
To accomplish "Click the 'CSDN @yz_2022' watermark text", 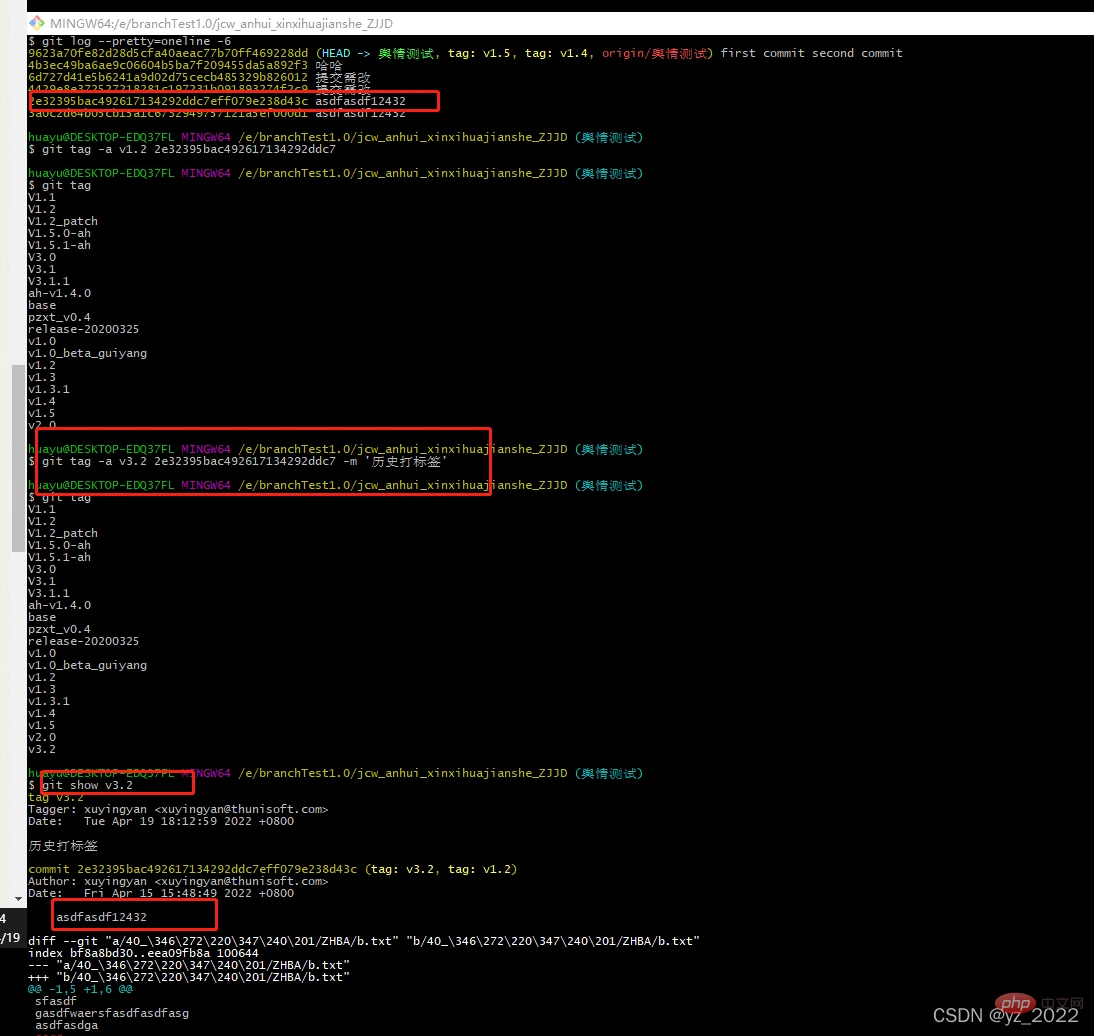I will 1006,1016.
